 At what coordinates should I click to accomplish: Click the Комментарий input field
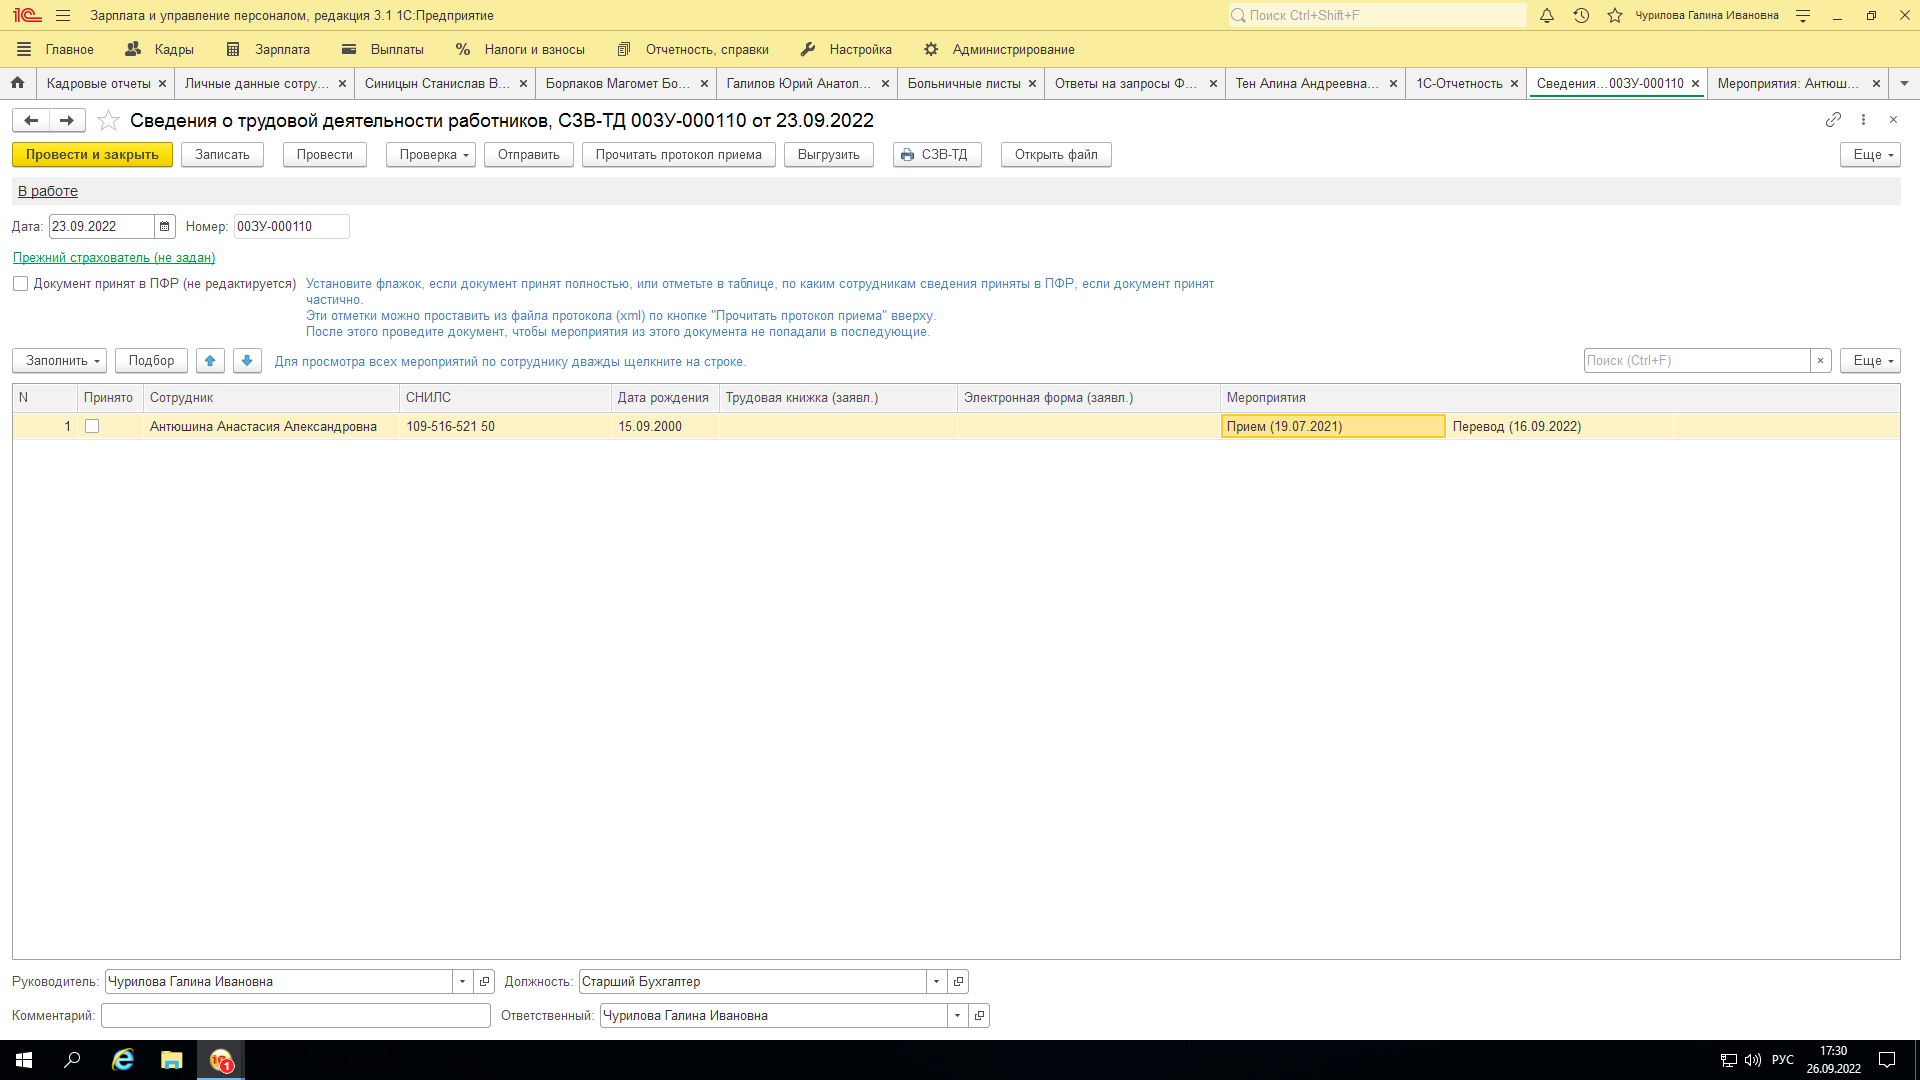[x=295, y=1016]
